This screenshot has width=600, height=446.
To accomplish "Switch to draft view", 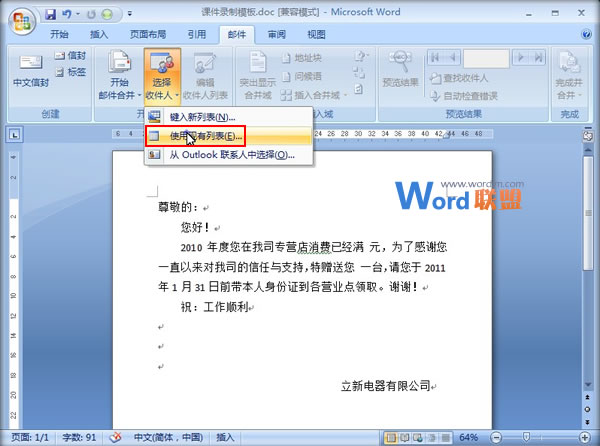I will tap(445, 437).
